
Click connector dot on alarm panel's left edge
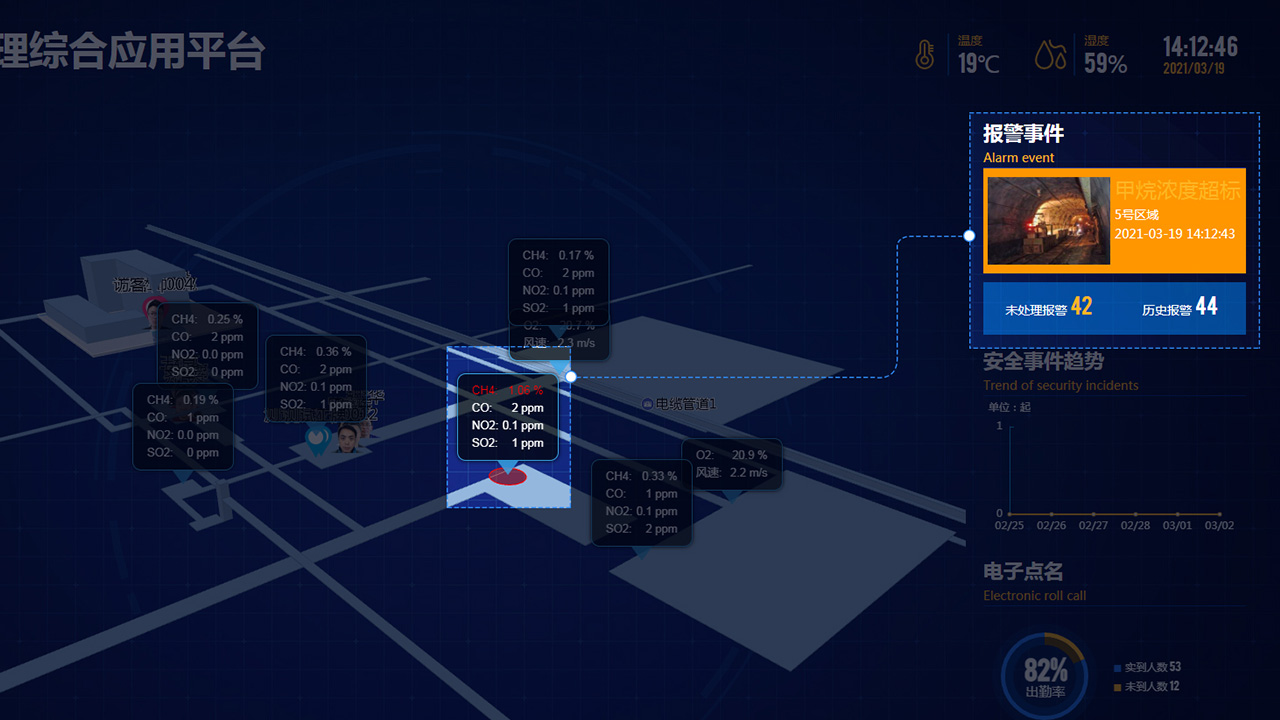(969, 236)
